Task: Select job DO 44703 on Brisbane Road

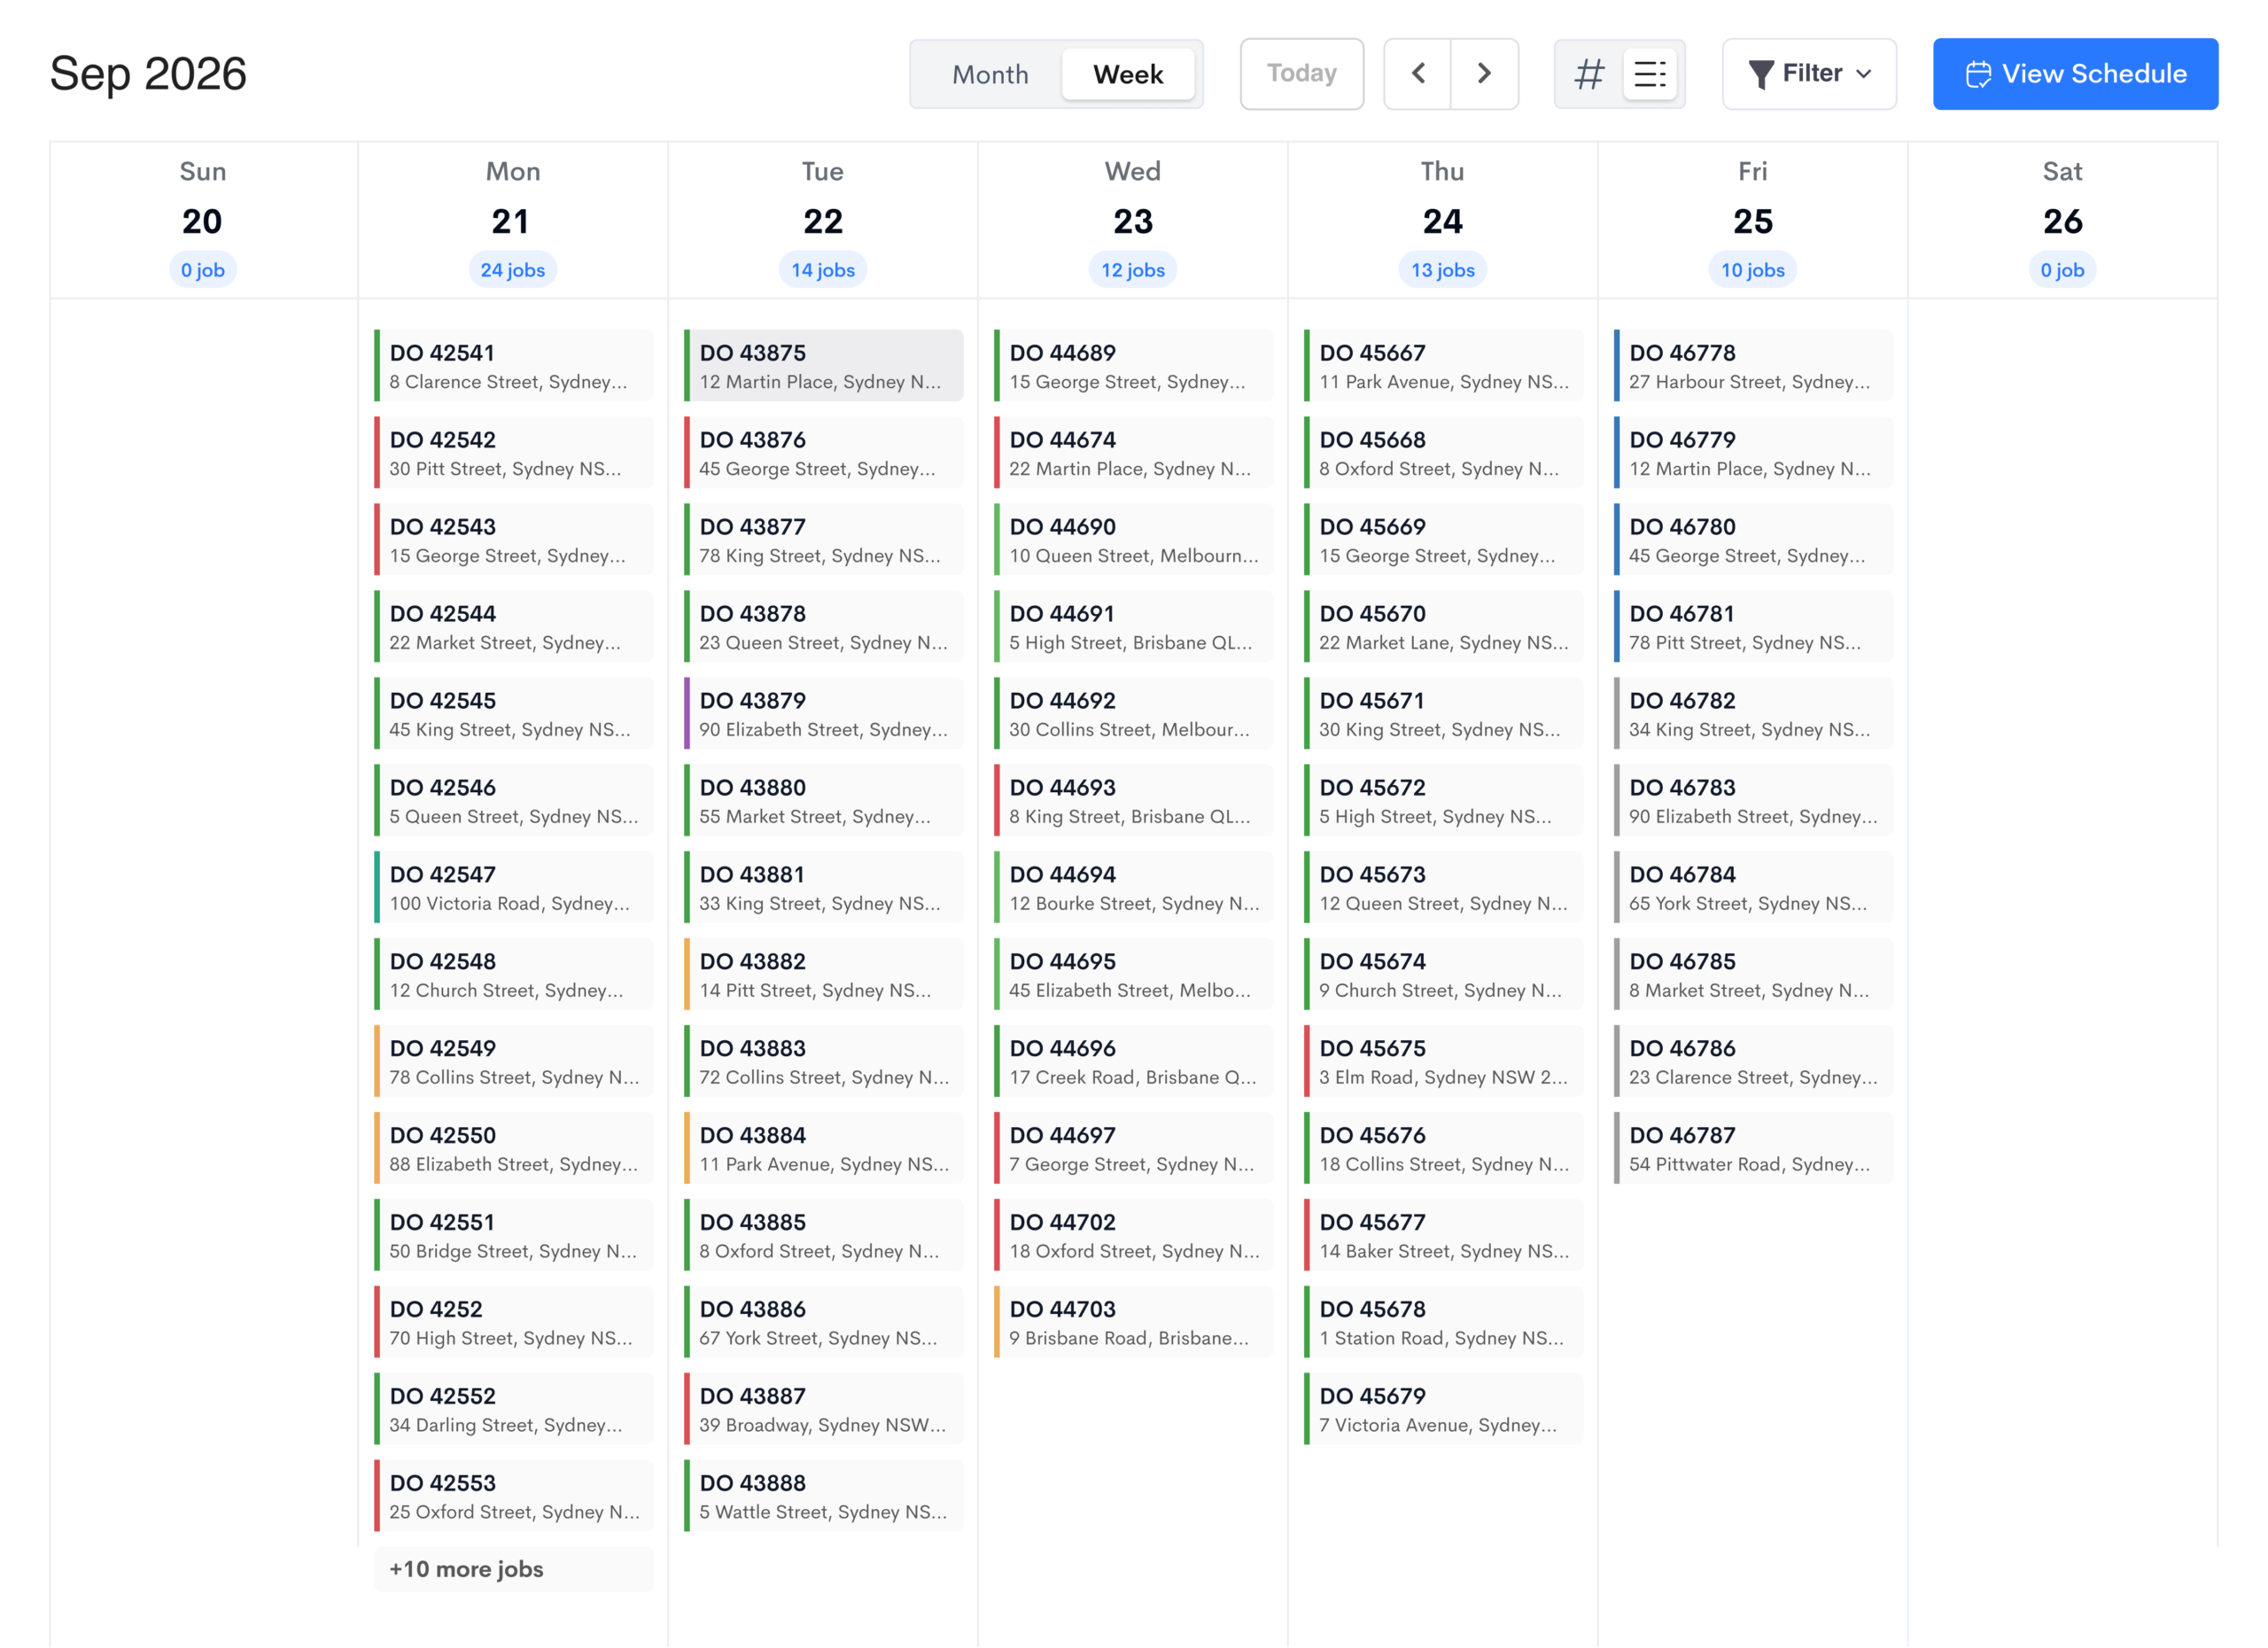Action: (1133, 1322)
